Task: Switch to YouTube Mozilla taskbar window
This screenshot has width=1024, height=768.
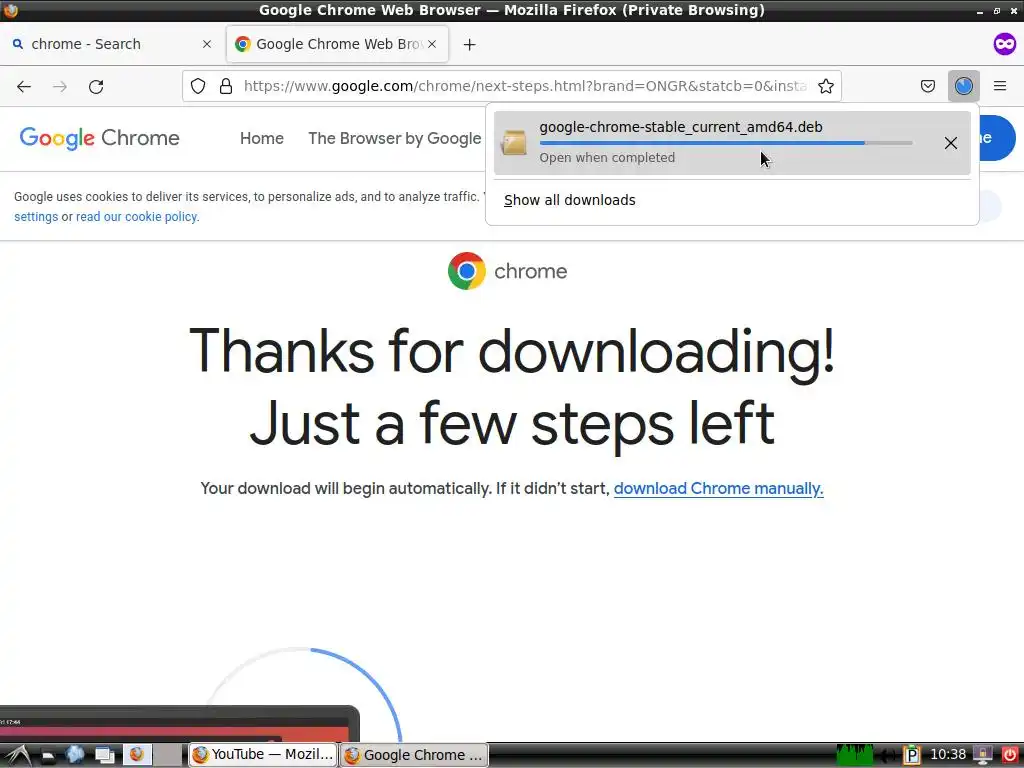Action: coord(263,754)
